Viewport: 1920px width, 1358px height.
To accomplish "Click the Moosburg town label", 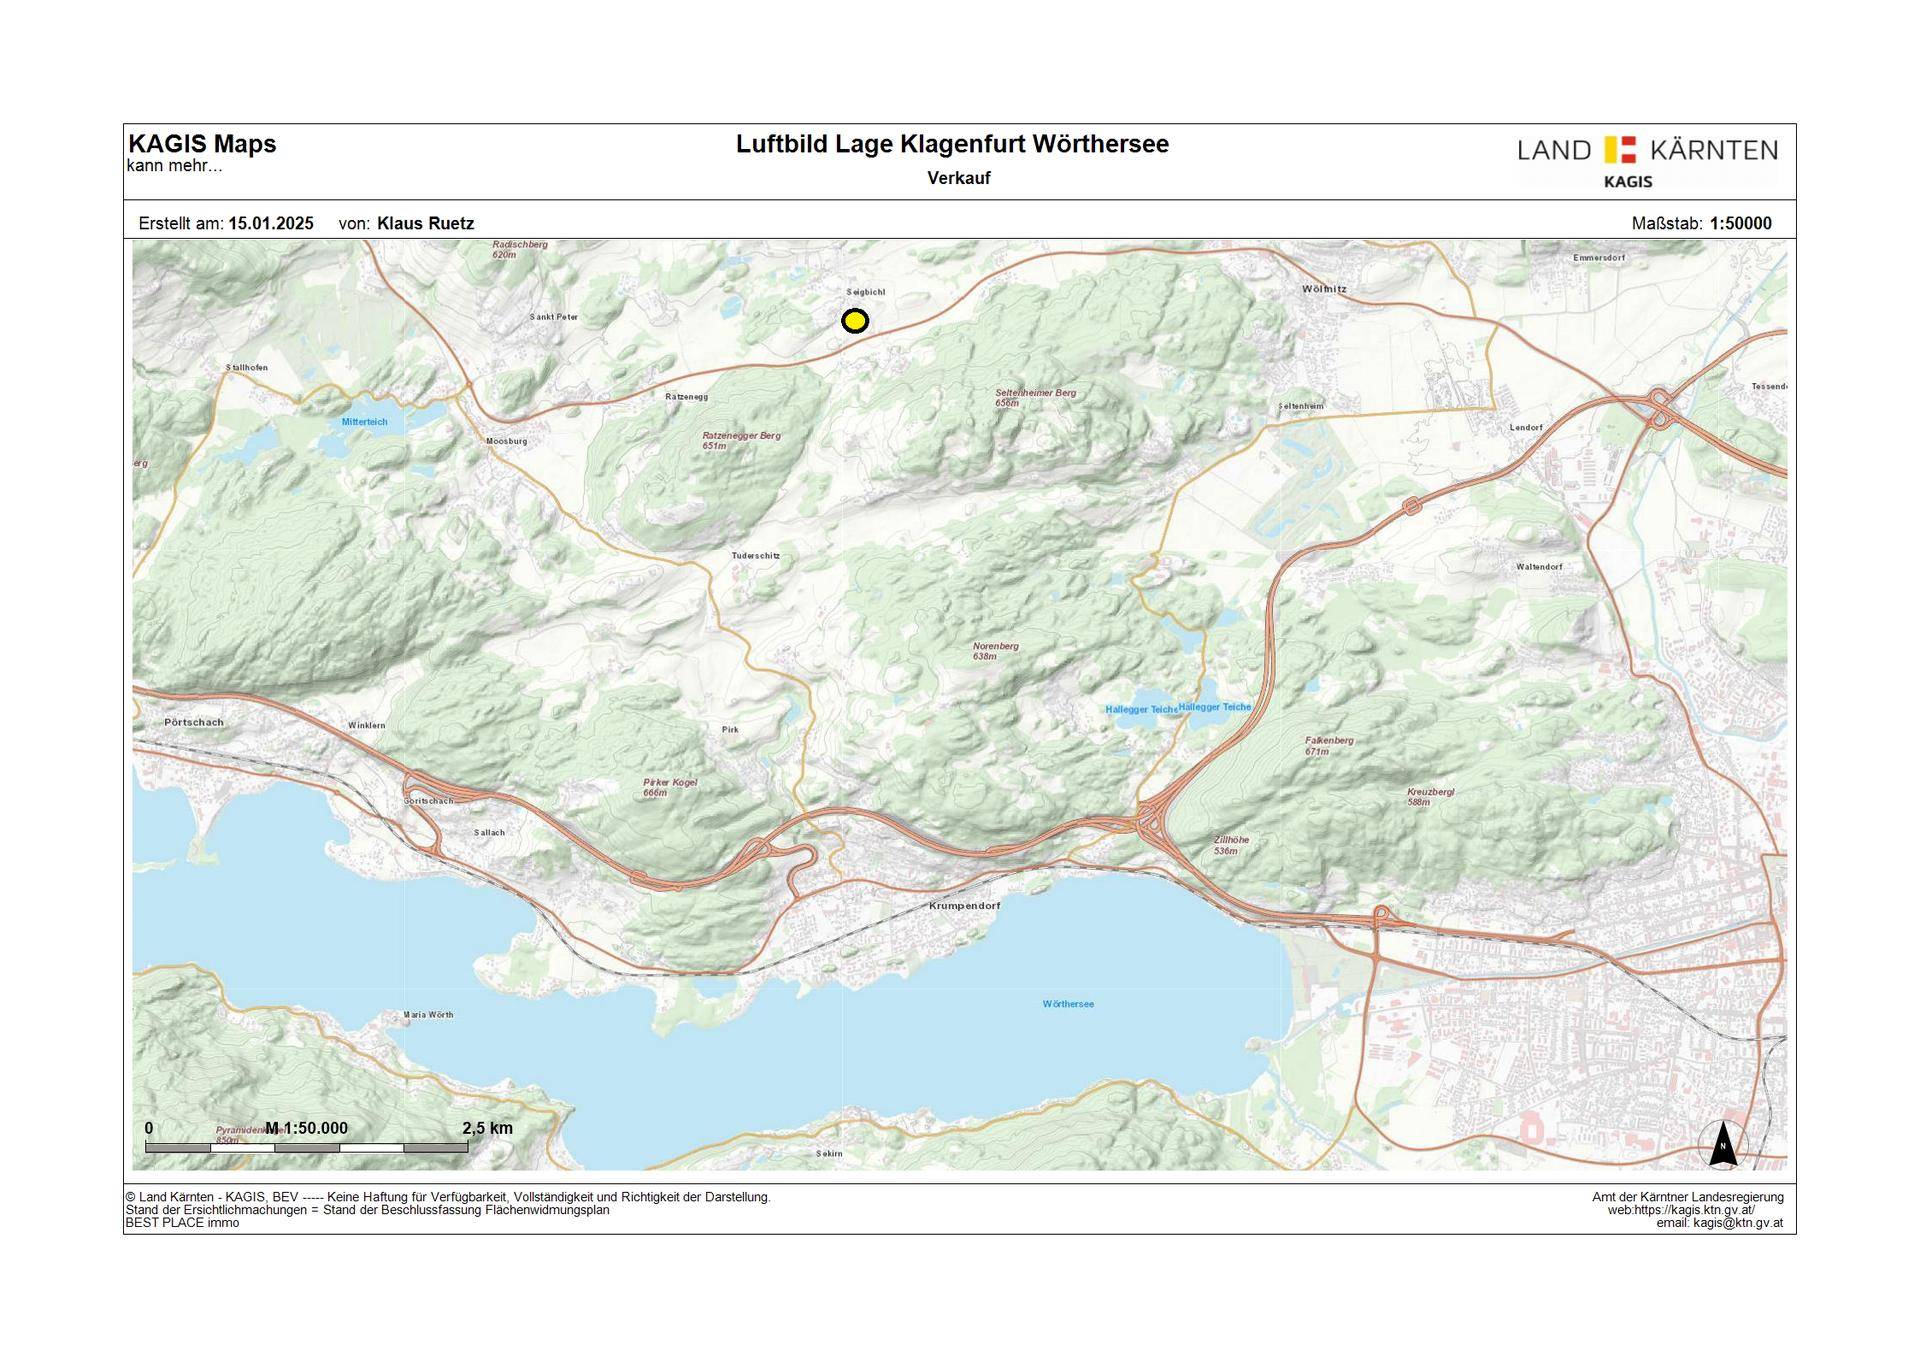I will point(506,441).
